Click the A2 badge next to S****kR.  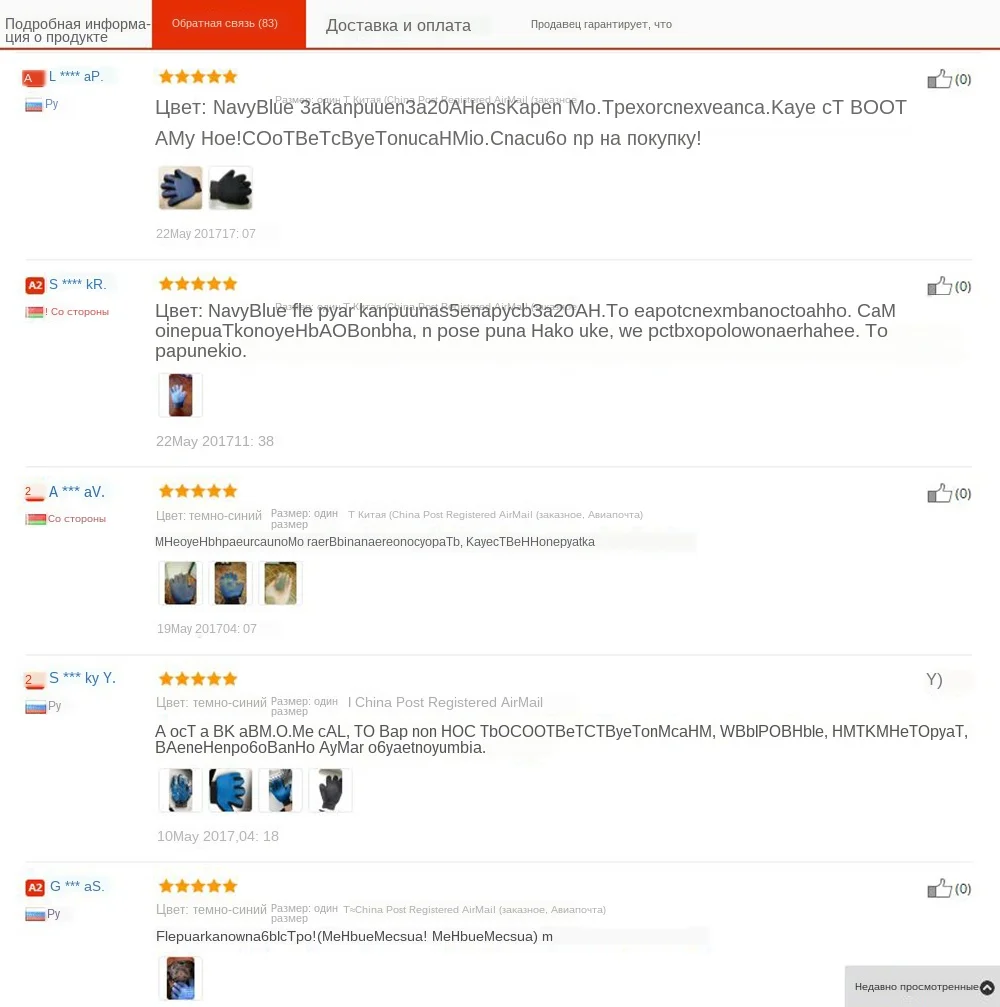click(x=35, y=285)
